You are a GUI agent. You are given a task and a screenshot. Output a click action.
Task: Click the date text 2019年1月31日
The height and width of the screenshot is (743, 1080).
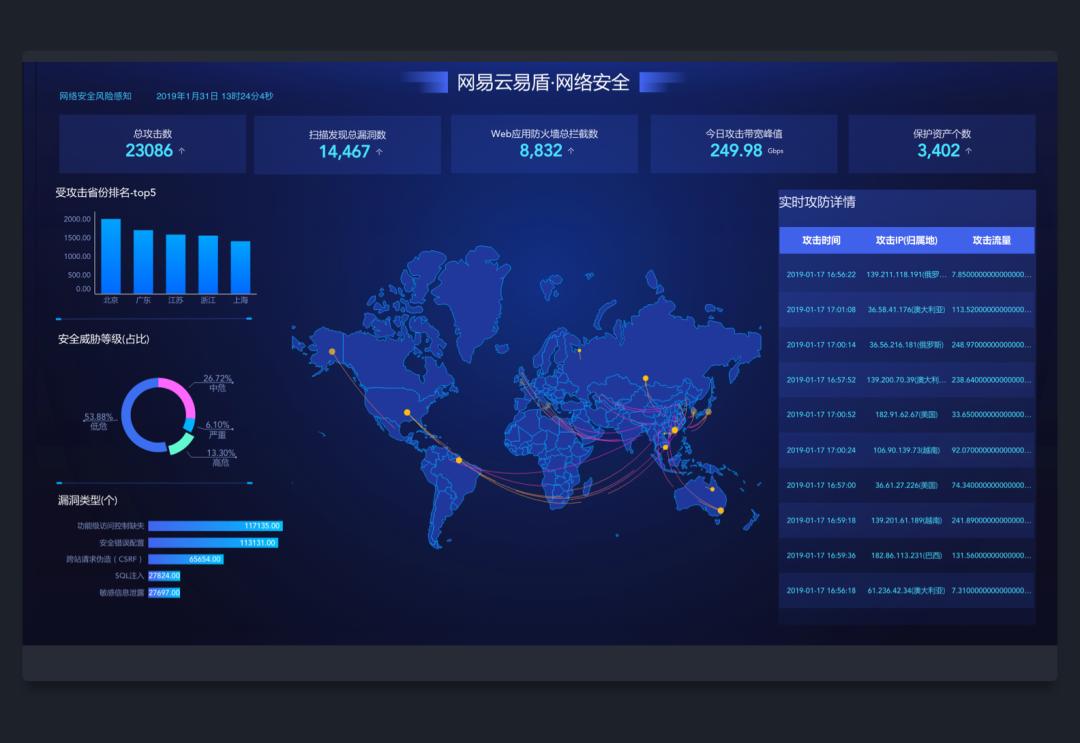click(x=187, y=96)
